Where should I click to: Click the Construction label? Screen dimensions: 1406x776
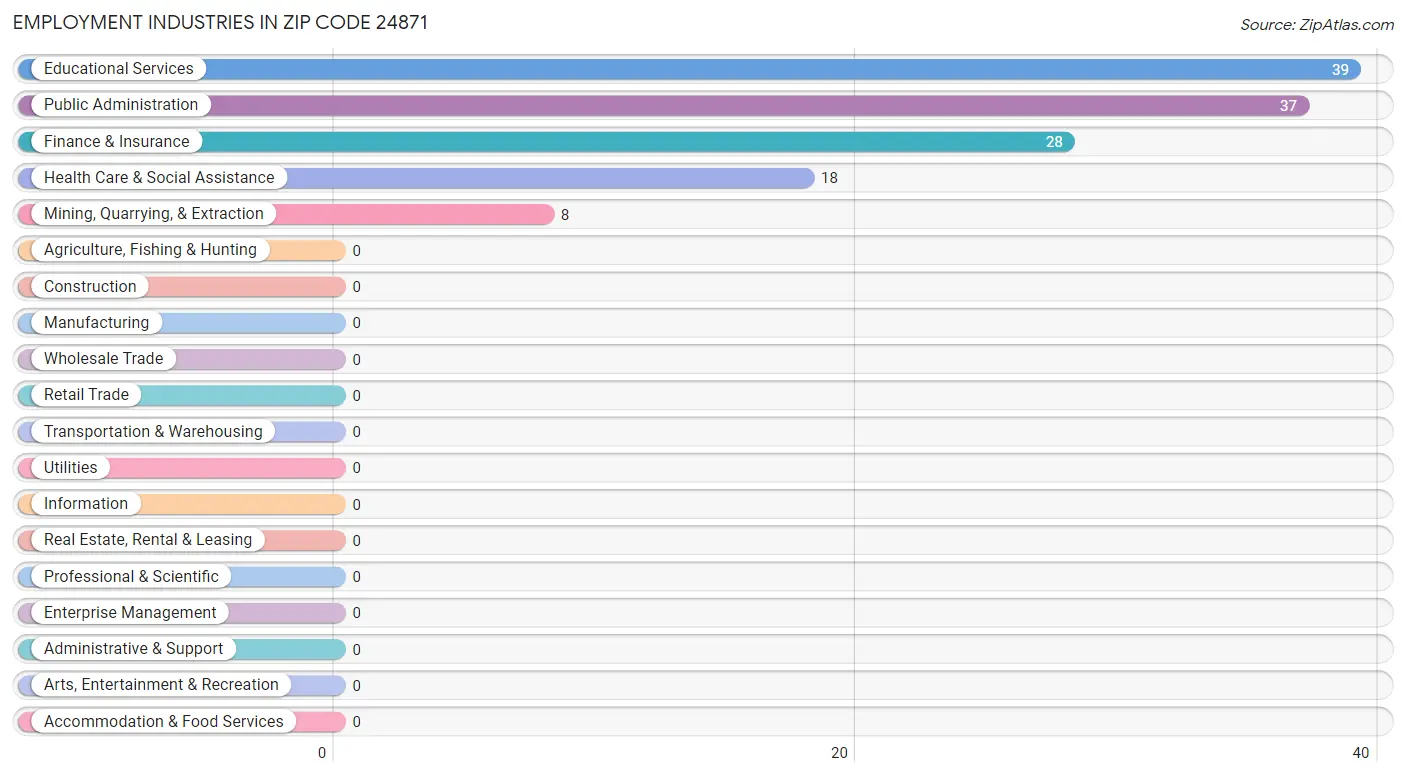tap(90, 287)
